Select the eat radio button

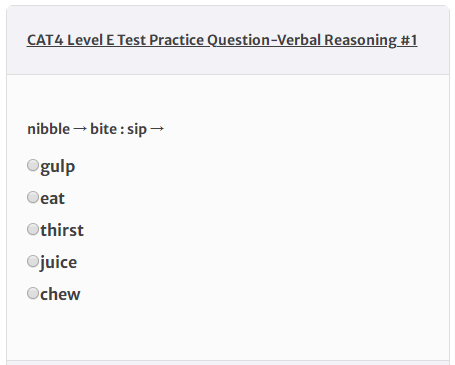tap(33, 197)
